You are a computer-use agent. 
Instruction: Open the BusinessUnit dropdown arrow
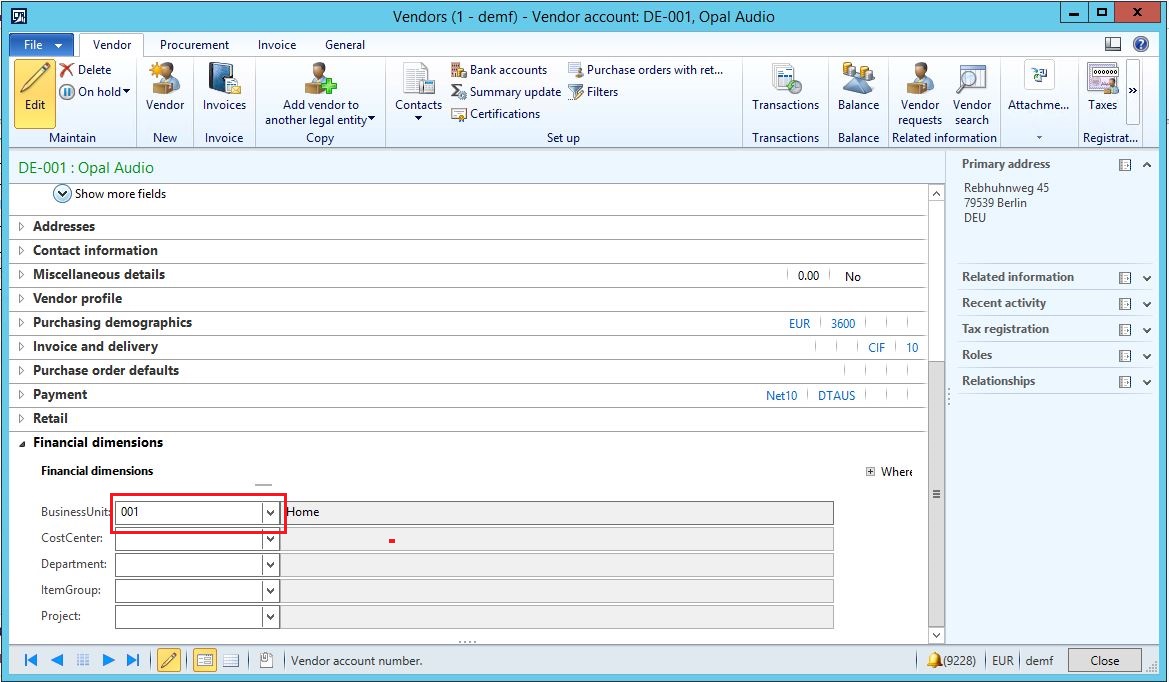[x=269, y=512]
